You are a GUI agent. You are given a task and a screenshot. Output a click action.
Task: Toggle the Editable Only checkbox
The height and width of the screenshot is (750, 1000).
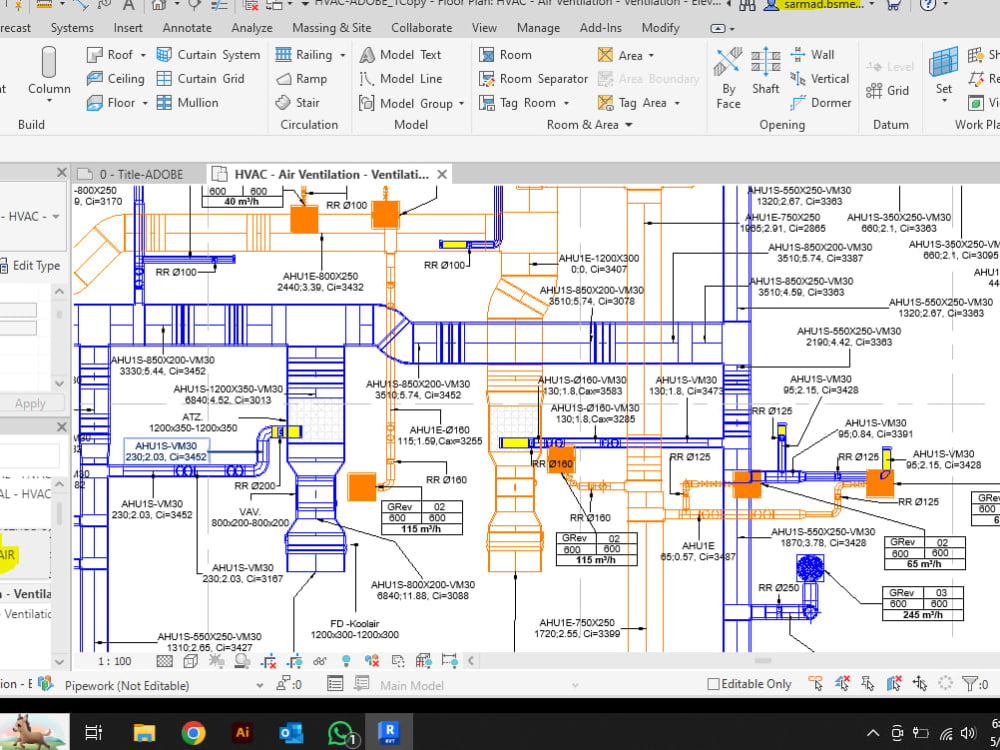point(714,684)
